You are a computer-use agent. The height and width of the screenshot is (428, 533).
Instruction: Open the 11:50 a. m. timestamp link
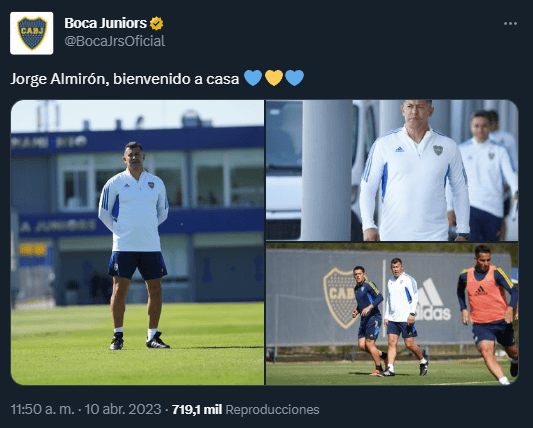[42, 409]
